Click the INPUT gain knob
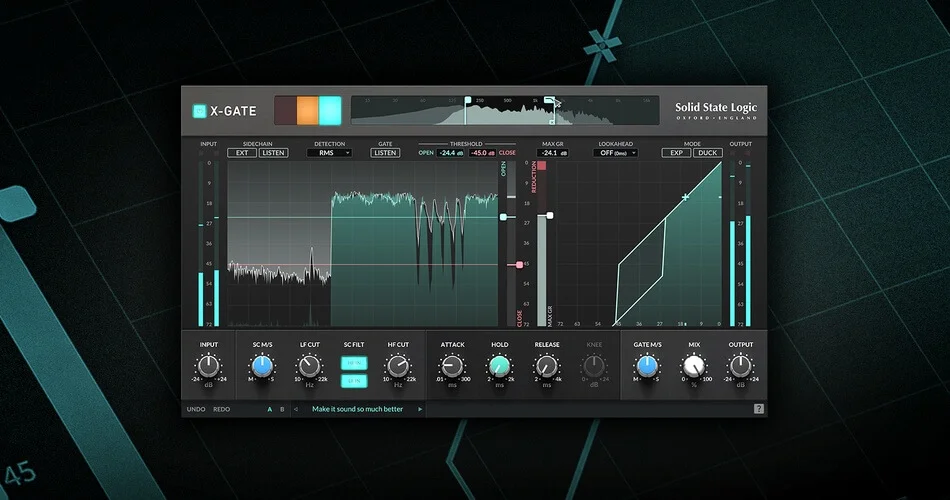 pyautogui.click(x=208, y=366)
